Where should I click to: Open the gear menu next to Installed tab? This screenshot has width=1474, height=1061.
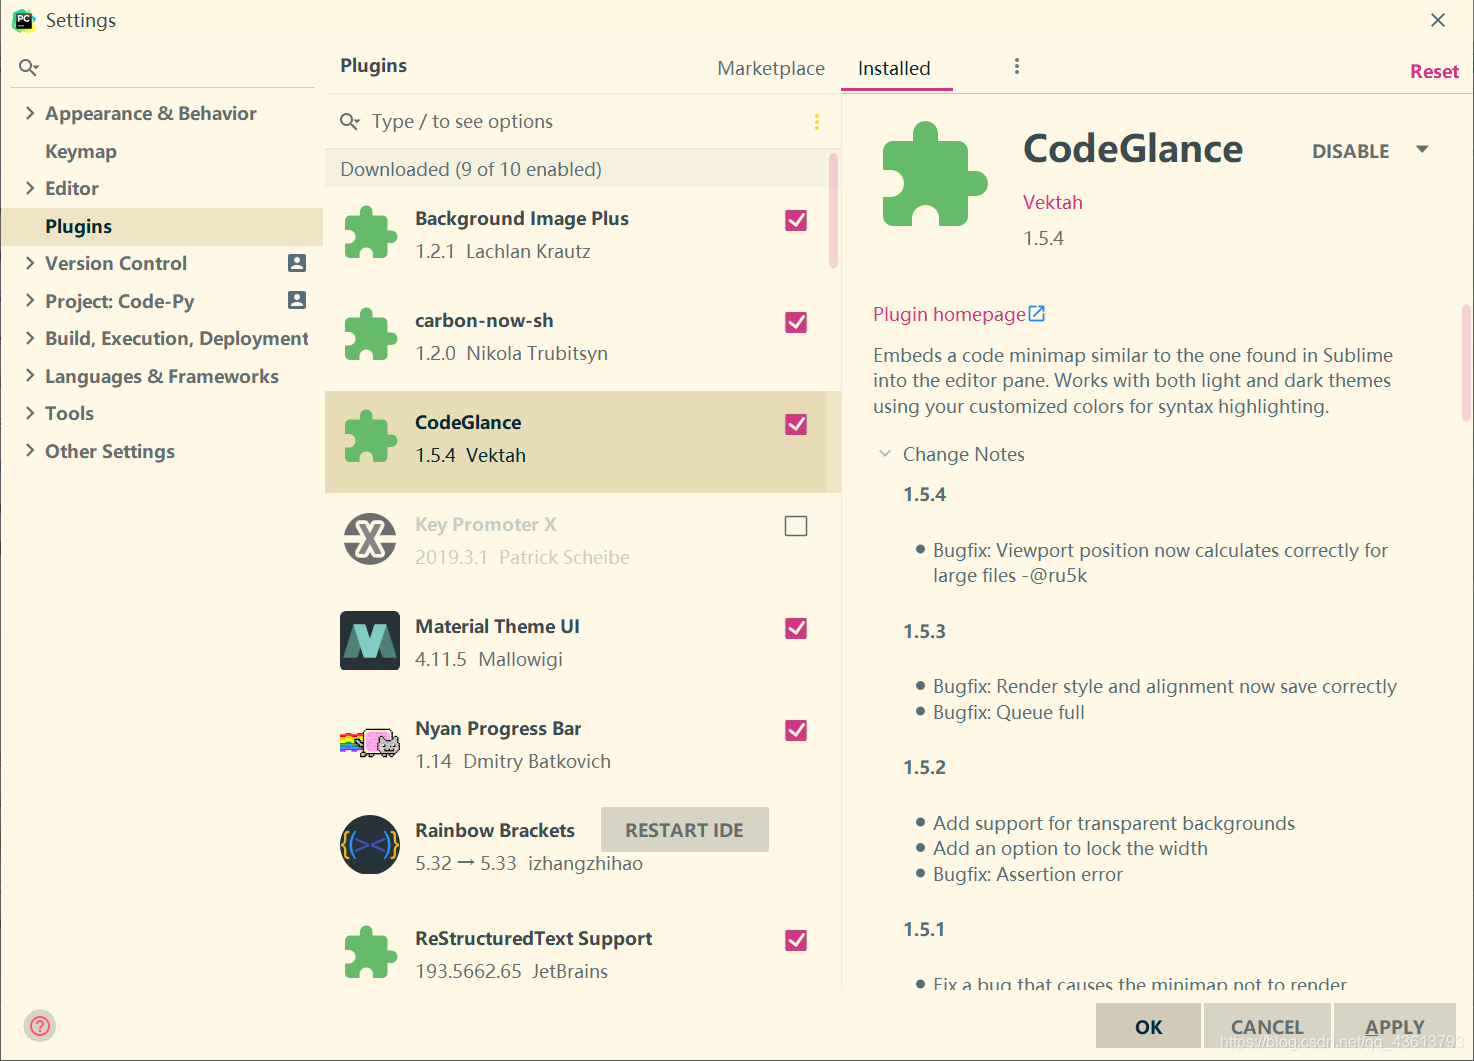(1017, 66)
